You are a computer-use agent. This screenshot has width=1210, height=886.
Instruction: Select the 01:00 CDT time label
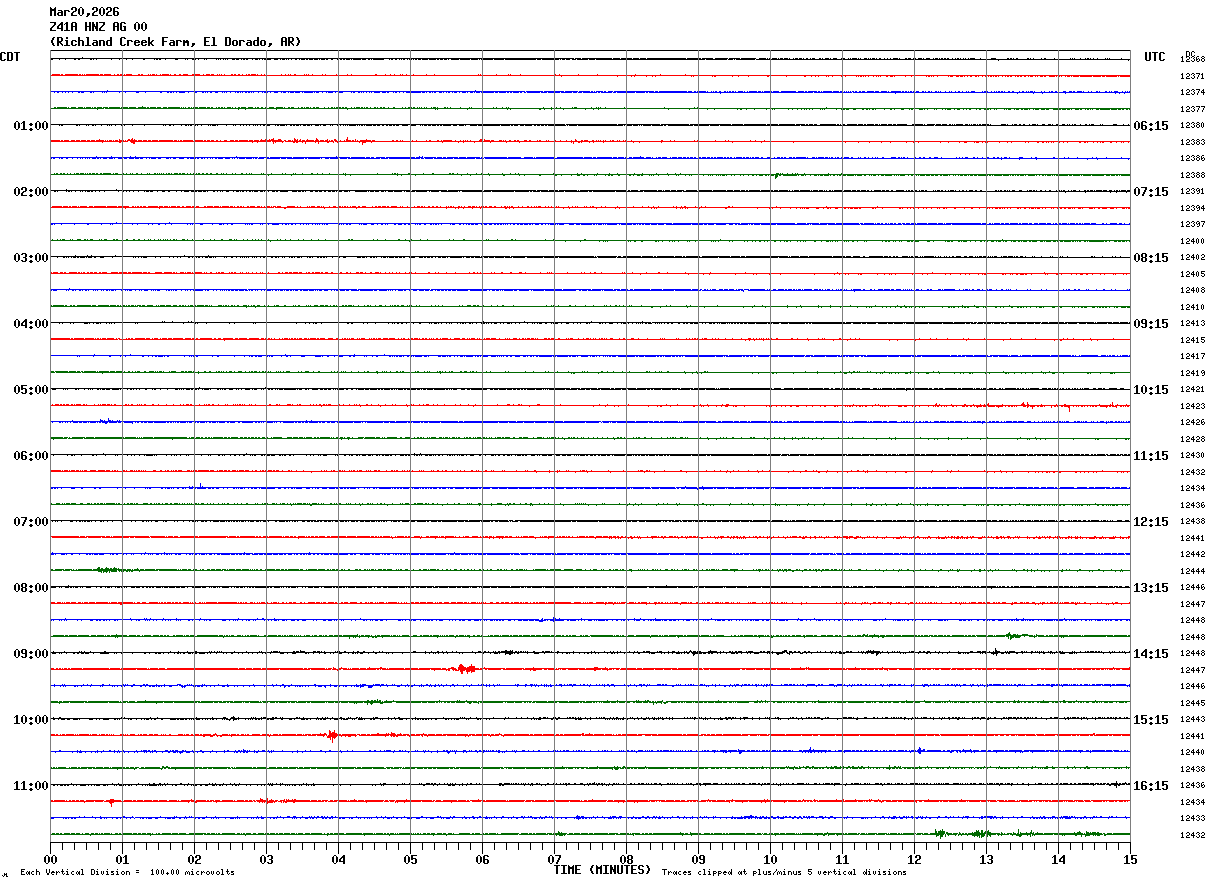[x=30, y=126]
